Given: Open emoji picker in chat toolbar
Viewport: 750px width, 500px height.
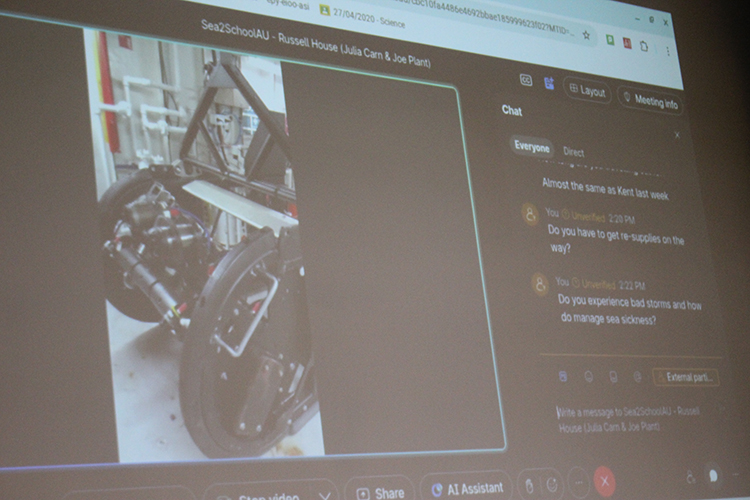Looking at the screenshot, I should coord(588,377).
